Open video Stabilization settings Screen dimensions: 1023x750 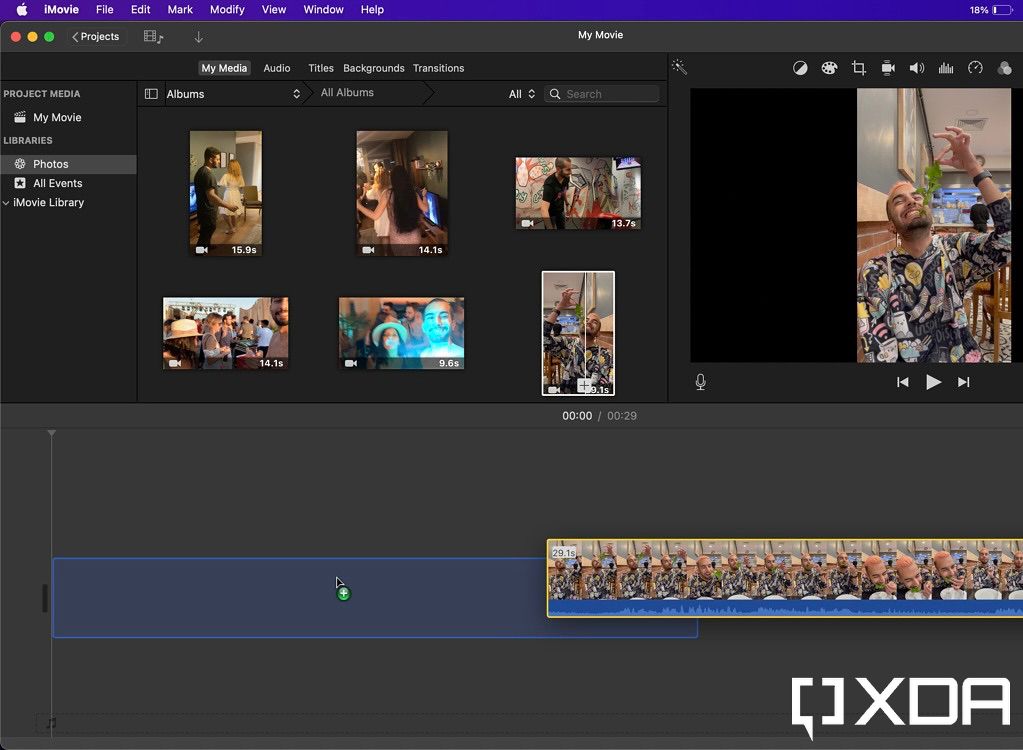pyautogui.click(x=887, y=67)
